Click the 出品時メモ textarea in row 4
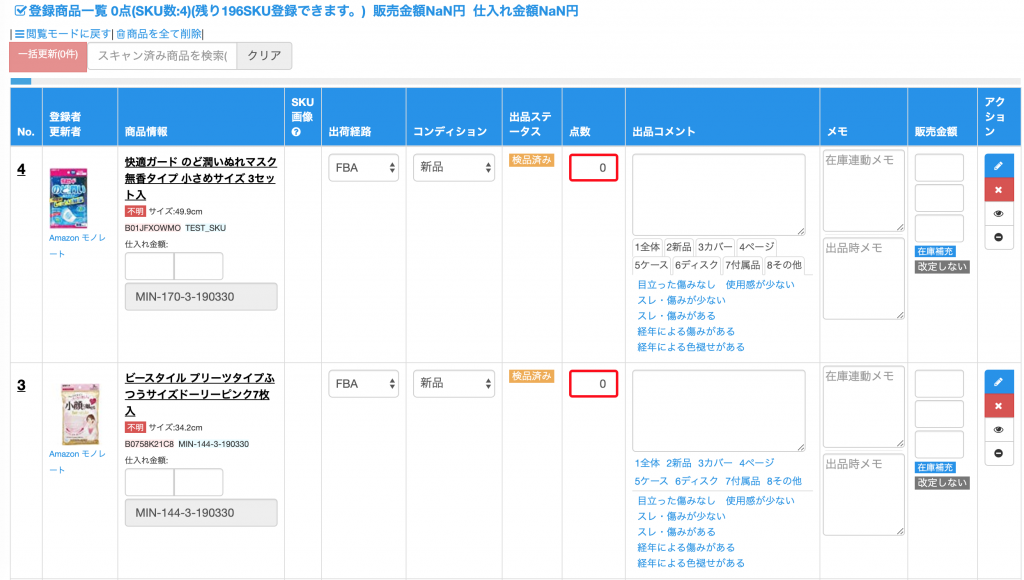Viewport: 1024px width, 580px height. click(x=863, y=279)
